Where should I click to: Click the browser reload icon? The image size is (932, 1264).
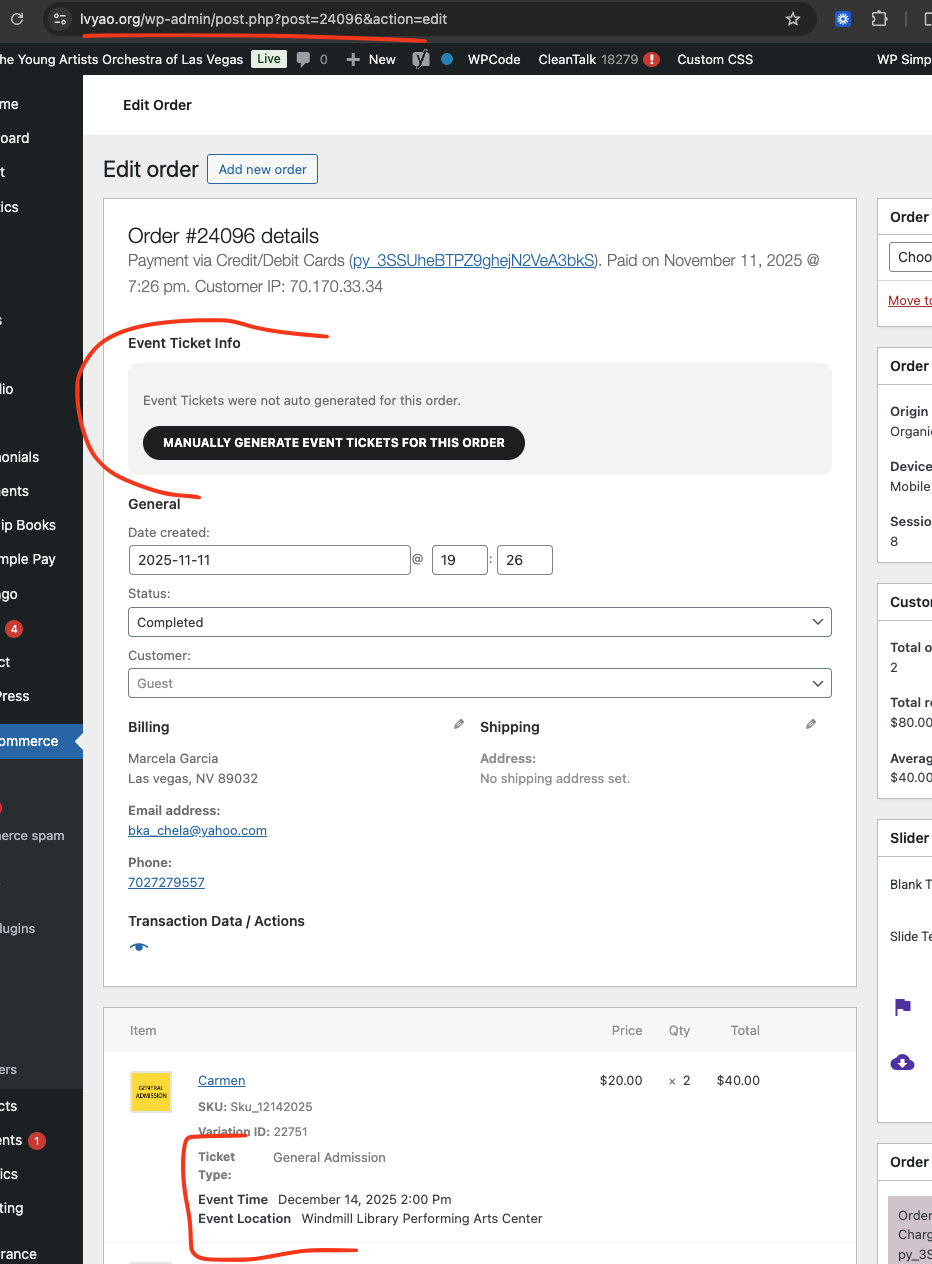pyautogui.click(x=17, y=19)
